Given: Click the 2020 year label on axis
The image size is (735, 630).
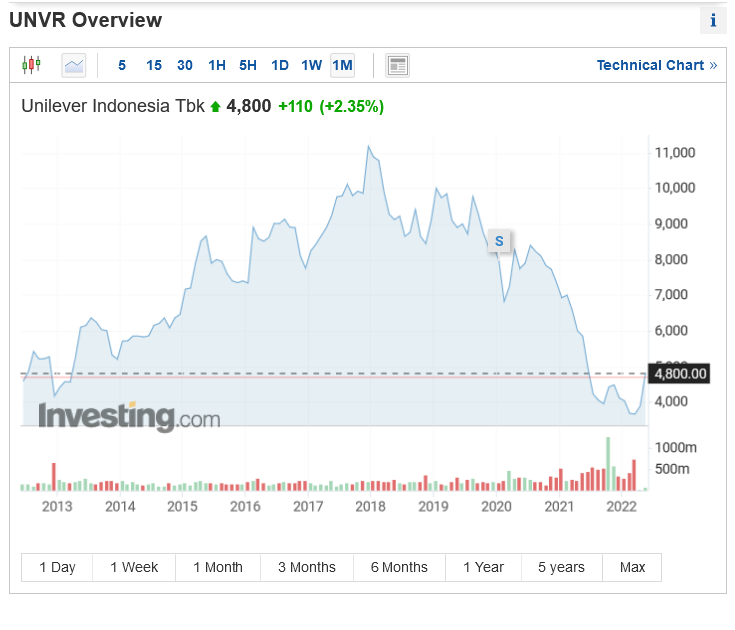Looking at the screenshot, I should 496,506.
